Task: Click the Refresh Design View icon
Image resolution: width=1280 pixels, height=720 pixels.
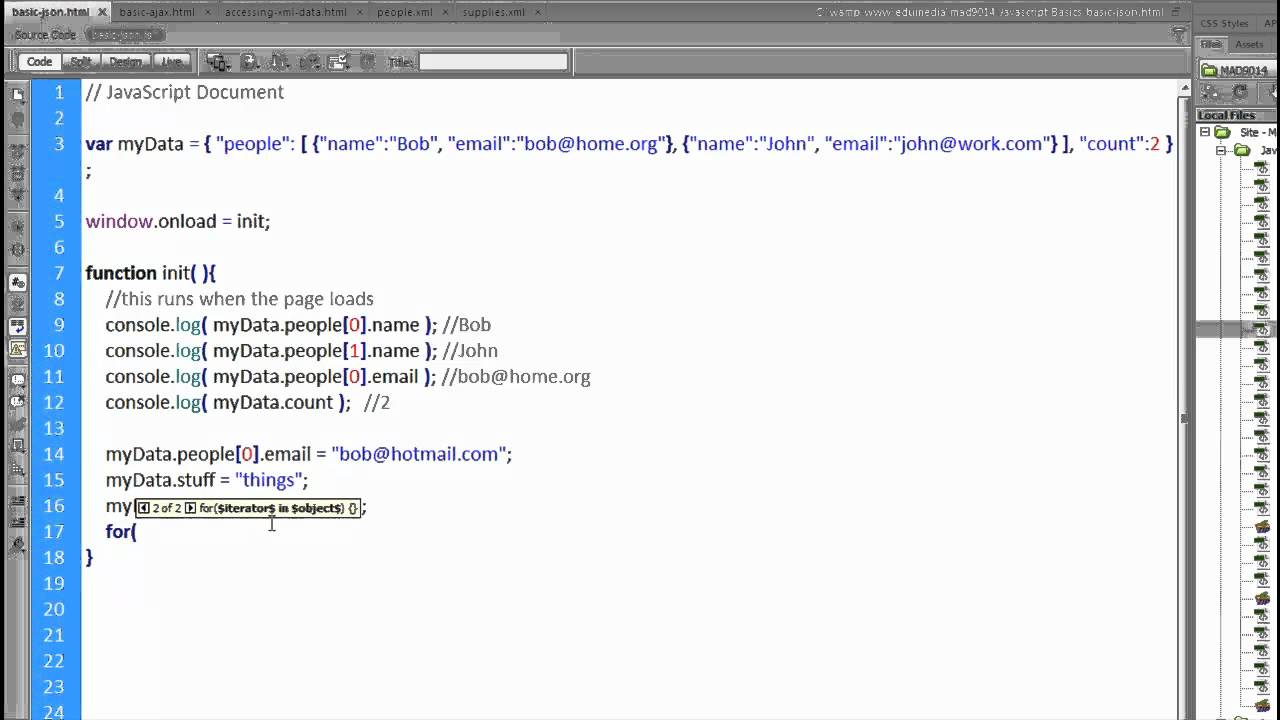Action: click(x=367, y=62)
